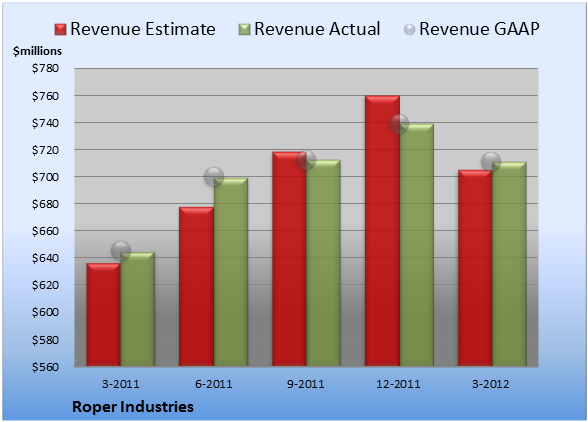588x422 pixels.
Task: Click the 3-2012 quarter label
Action: (491, 384)
